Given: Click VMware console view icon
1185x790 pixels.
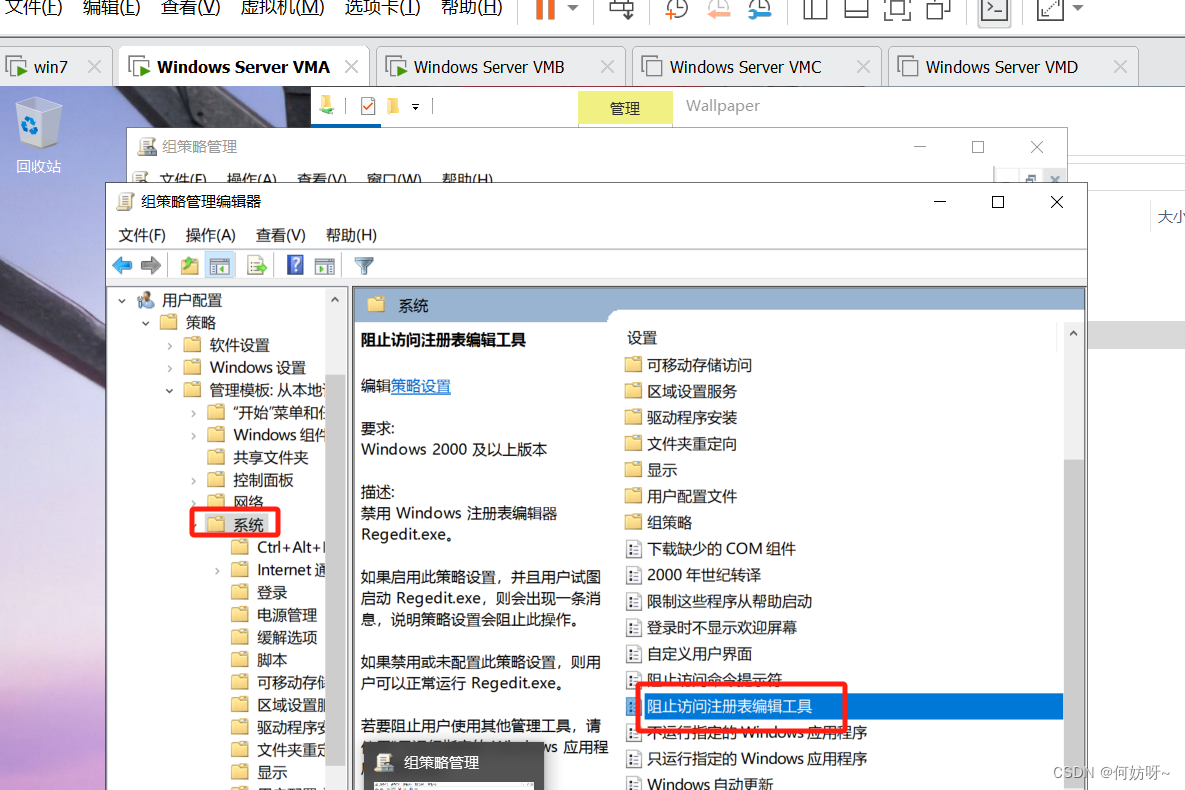Looking at the screenshot, I should tap(994, 10).
